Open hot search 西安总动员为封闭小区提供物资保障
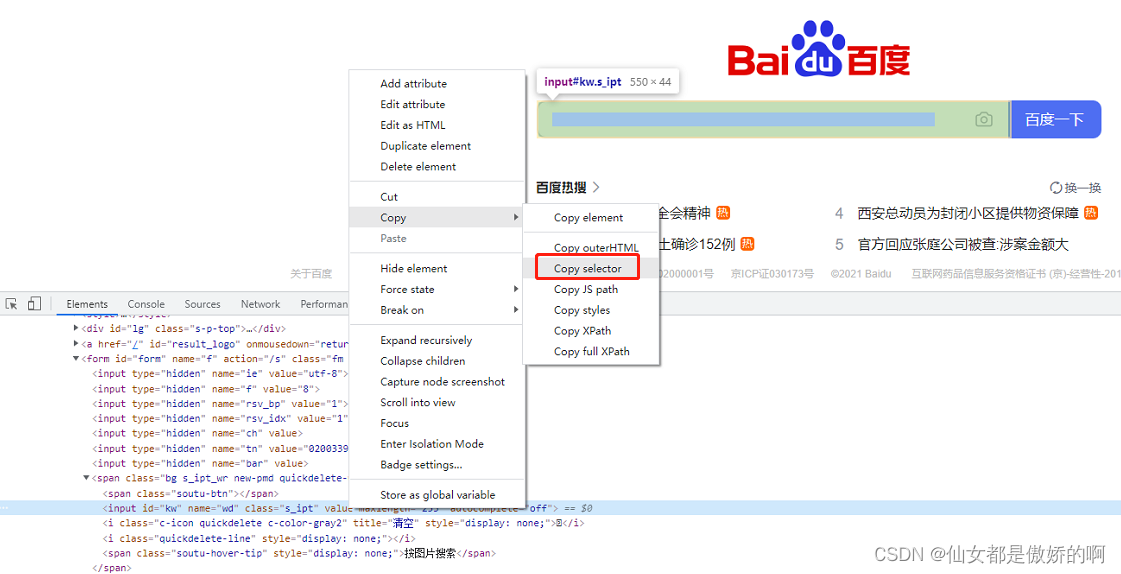This screenshot has width=1121, height=574. (967, 213)
